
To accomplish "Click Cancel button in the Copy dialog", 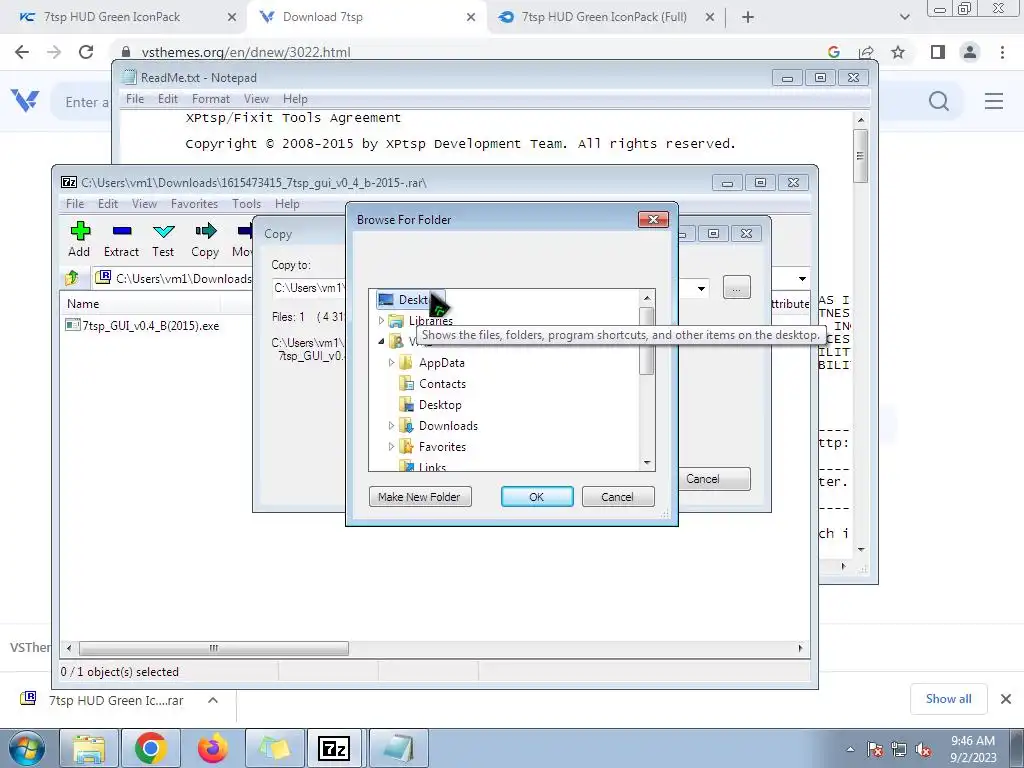I will [714, 479].
